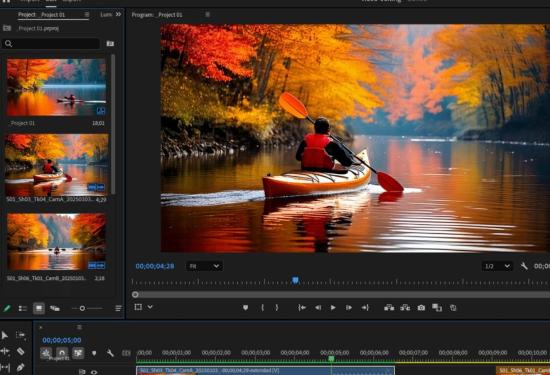
Task: Open Program monitor wrench settings
Action: click(524, 266)
